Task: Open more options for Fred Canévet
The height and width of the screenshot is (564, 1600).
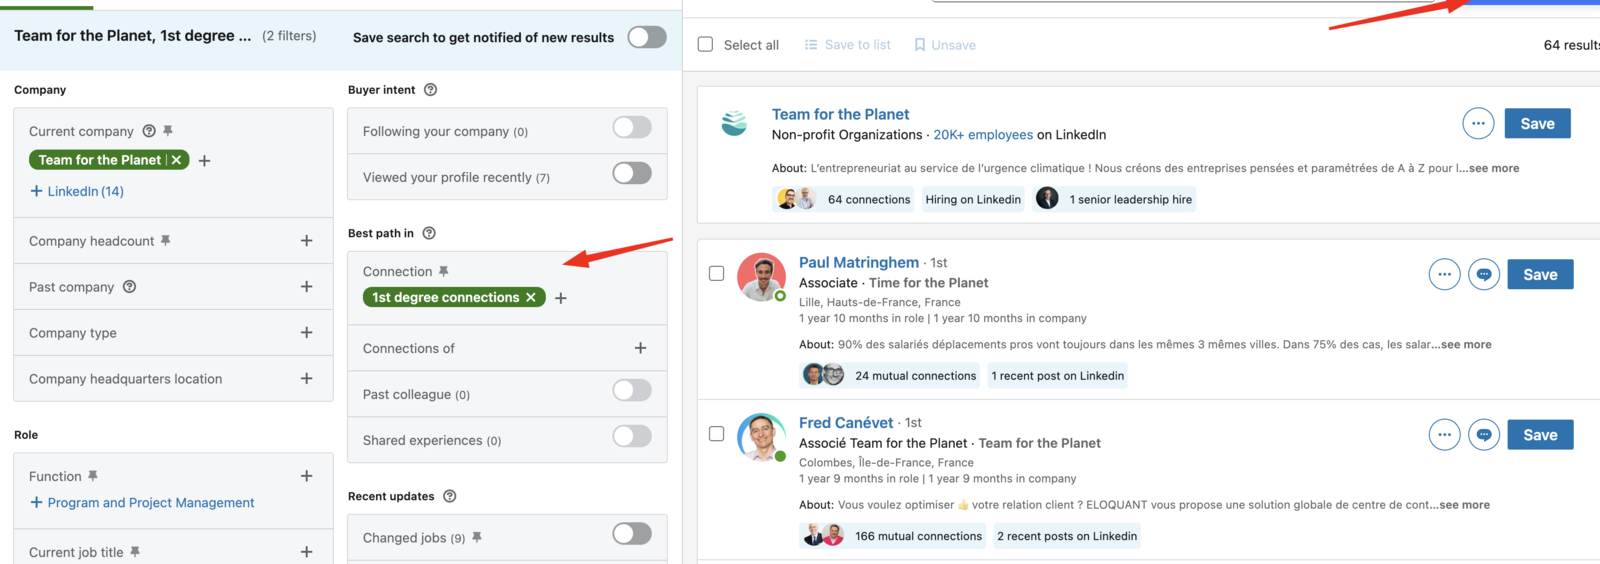Action: [1444, 434]
